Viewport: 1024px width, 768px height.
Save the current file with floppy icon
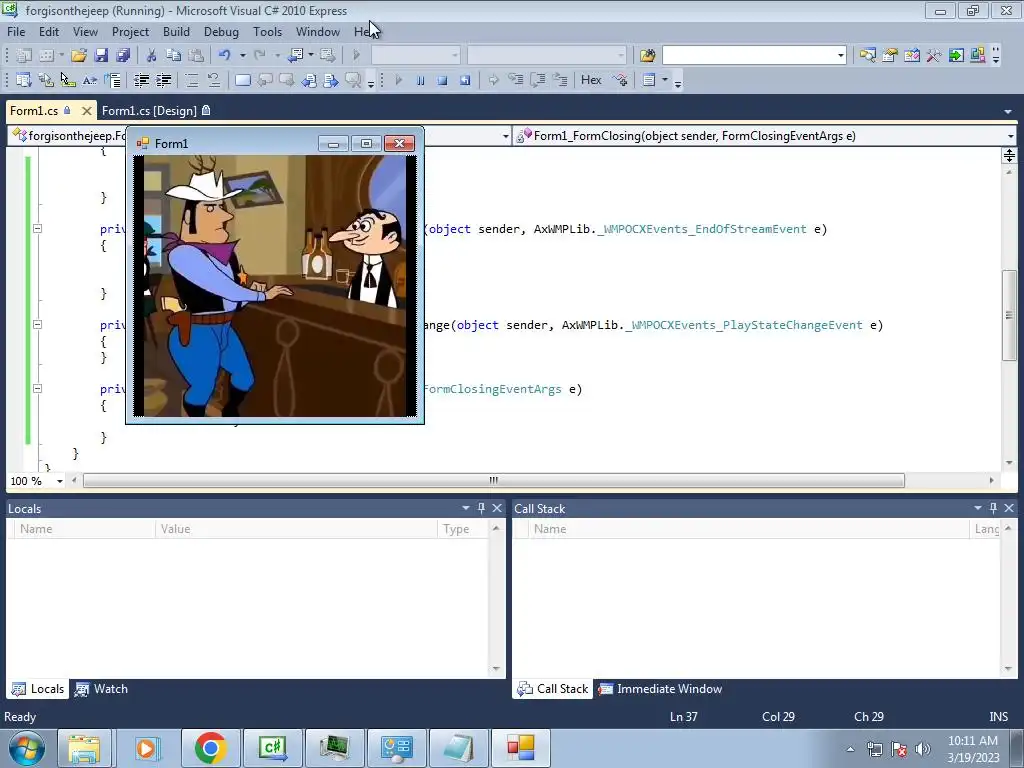(101, 56)
